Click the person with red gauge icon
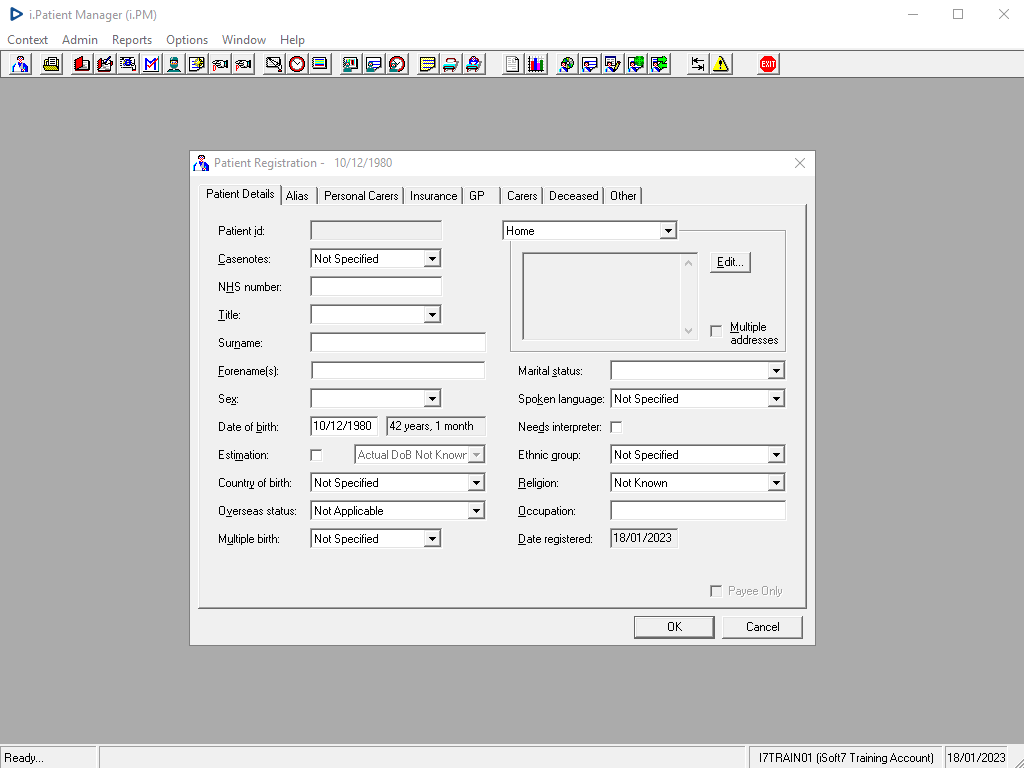The width and height of the screenshot is (1024, 768). pyautogui.click(x=397, y=64)
